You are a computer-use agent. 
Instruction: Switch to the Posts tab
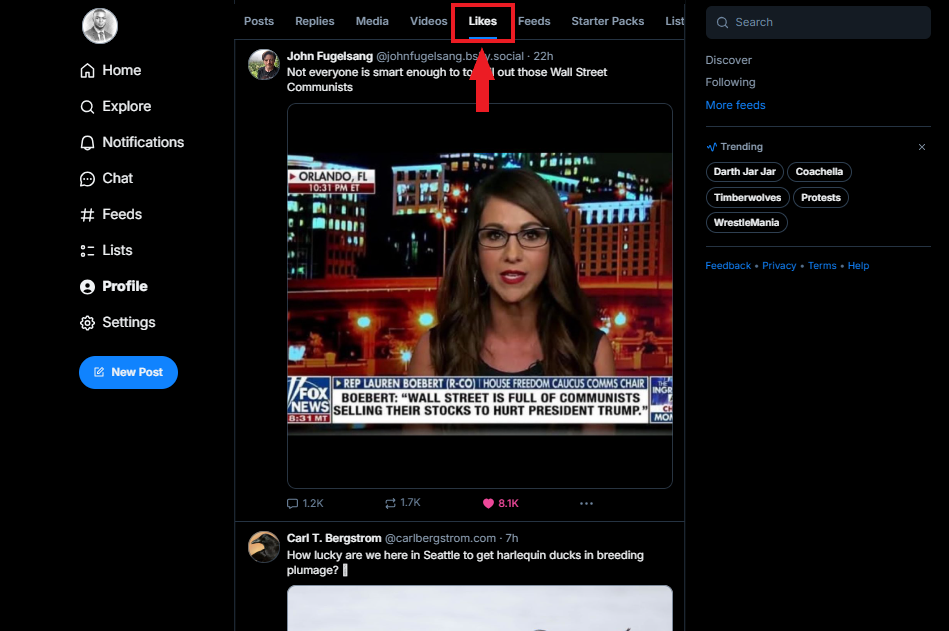tap(259, 21)
